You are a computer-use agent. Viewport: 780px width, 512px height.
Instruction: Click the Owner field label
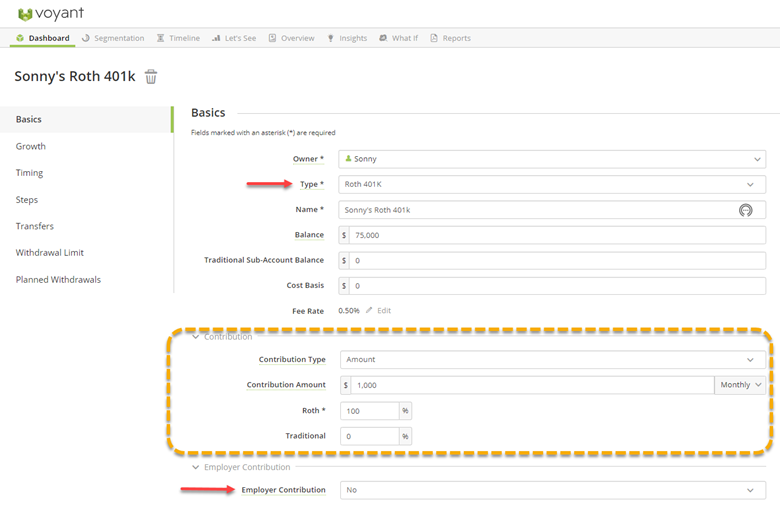pos(308,159)
